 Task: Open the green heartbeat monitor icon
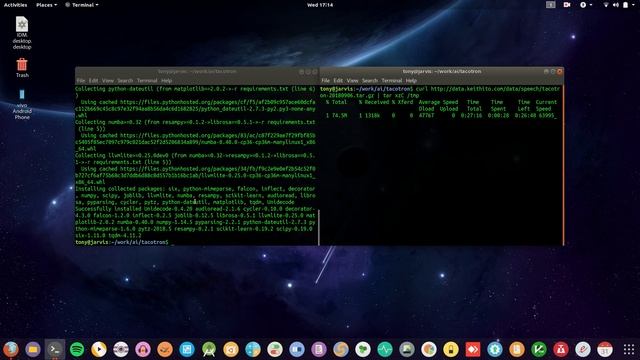pos(385,349)
